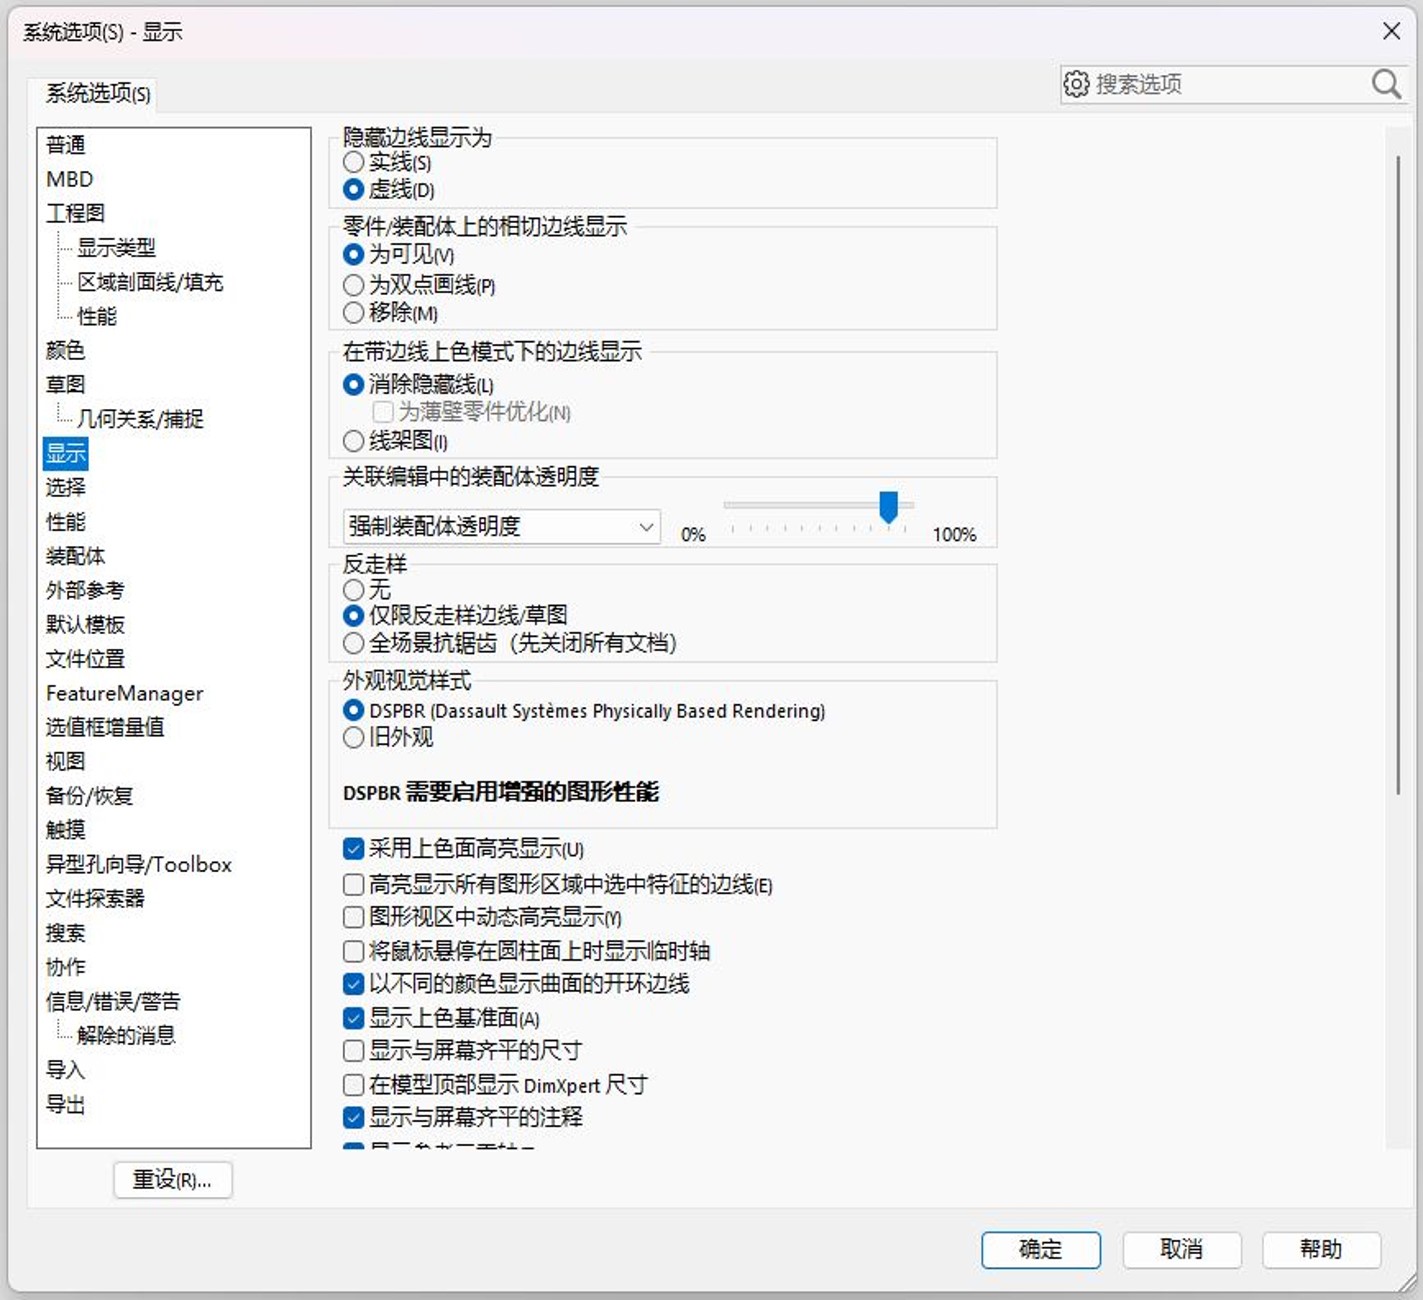The height and width of the screenshot is (1300, 1423).
Task: Select 为双点画线 tangent edge option
Action: click(353, 285)
